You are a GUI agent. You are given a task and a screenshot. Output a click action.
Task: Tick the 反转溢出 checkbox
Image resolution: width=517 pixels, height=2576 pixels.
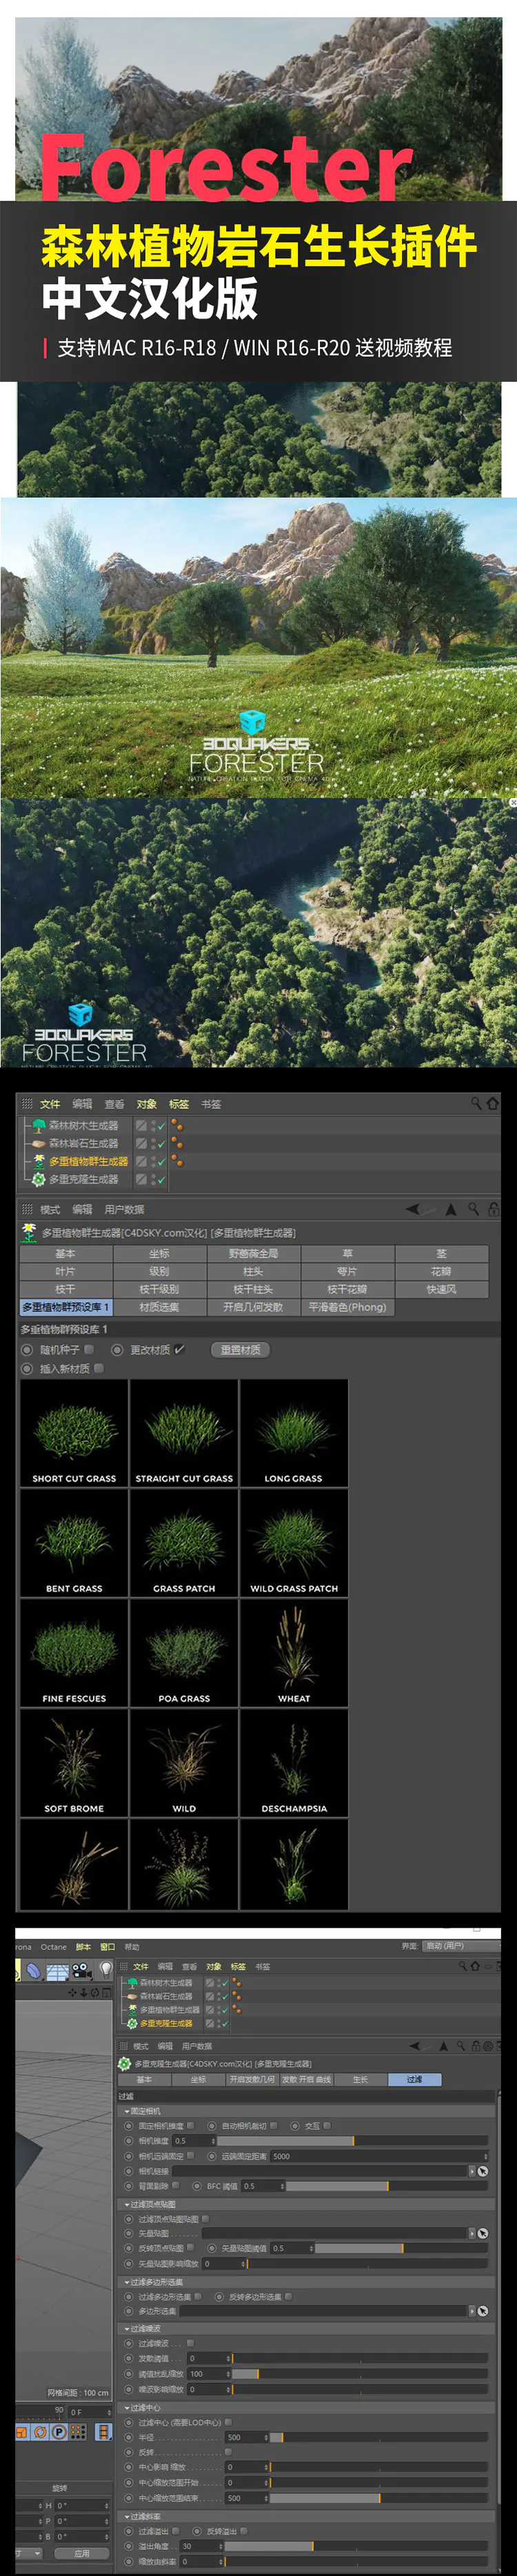pyautogui.click(x=243, y=2531)
